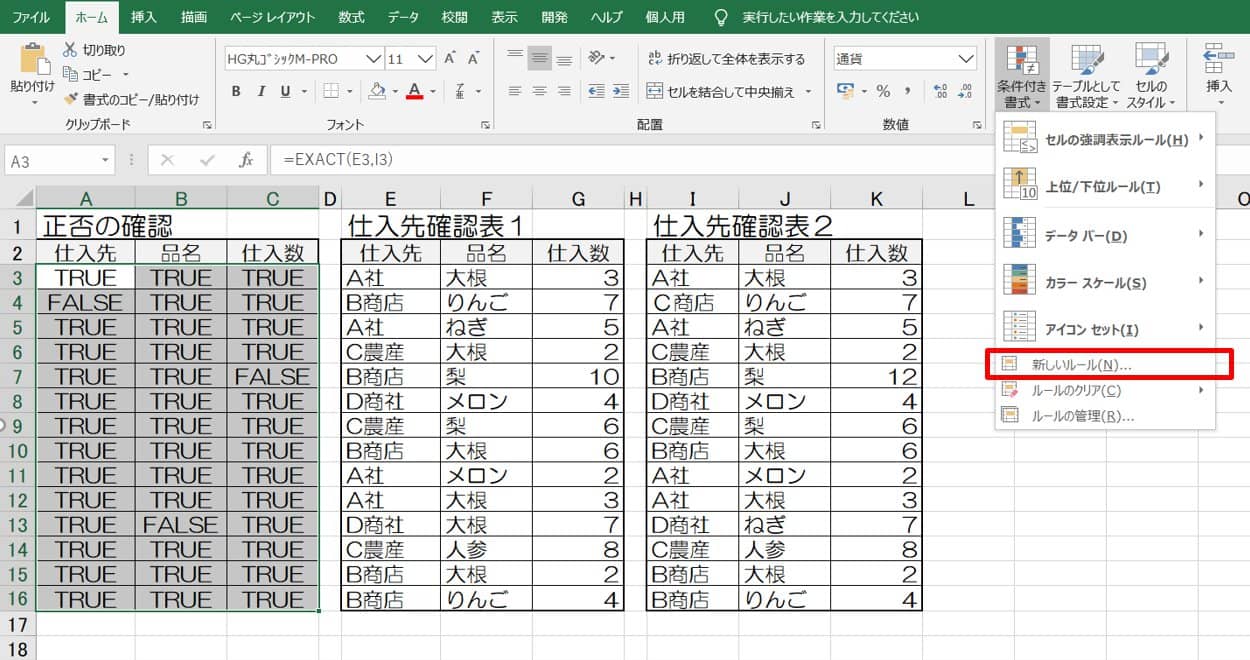Toggle align text left

click(515, 91)
